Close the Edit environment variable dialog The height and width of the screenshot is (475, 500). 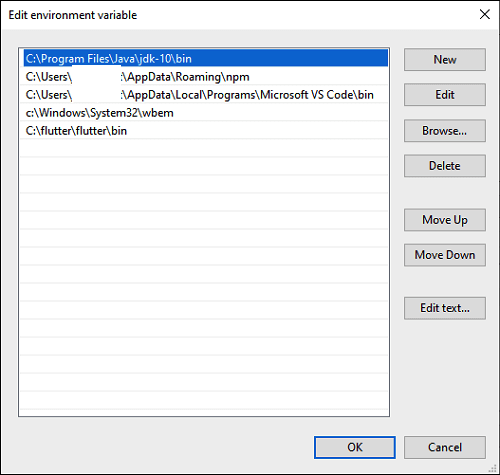click(484, 15)
